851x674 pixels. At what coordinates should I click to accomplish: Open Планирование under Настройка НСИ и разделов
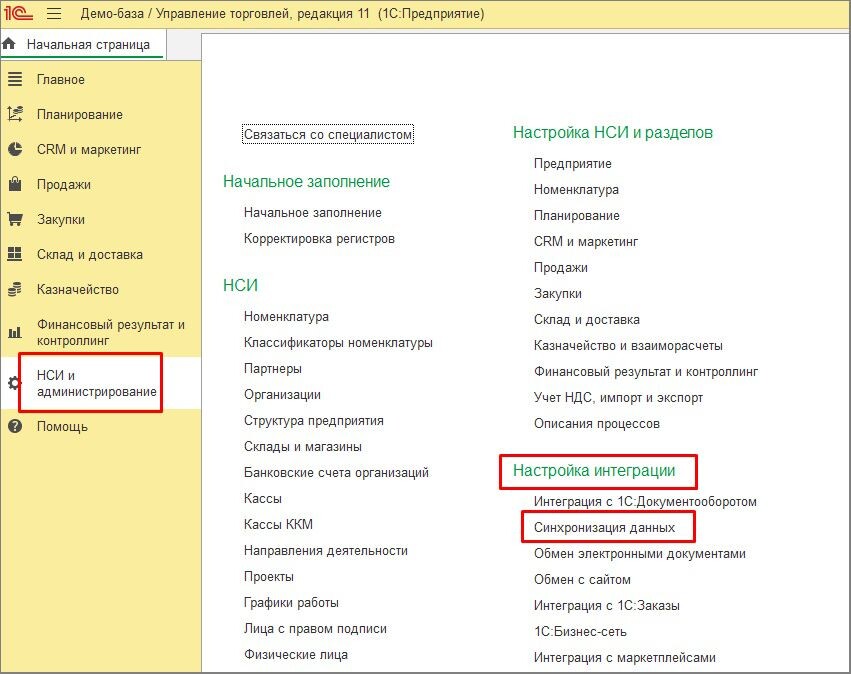coord(576,215)
